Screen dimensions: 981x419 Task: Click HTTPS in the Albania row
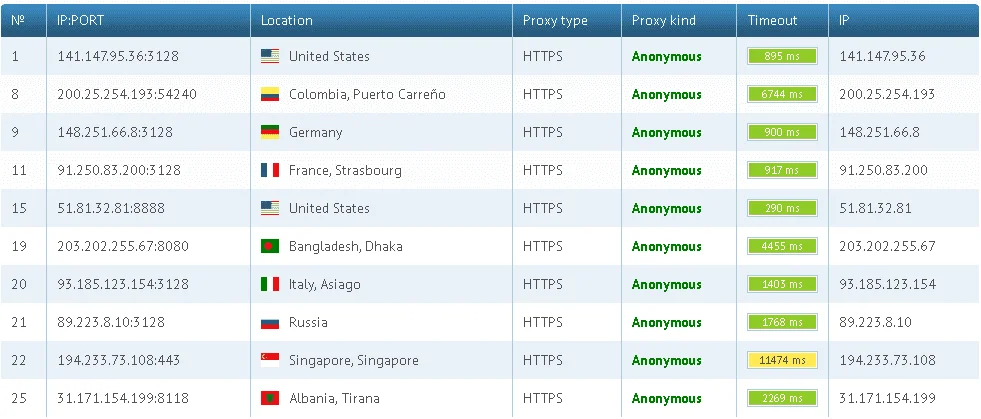[542, 398]
